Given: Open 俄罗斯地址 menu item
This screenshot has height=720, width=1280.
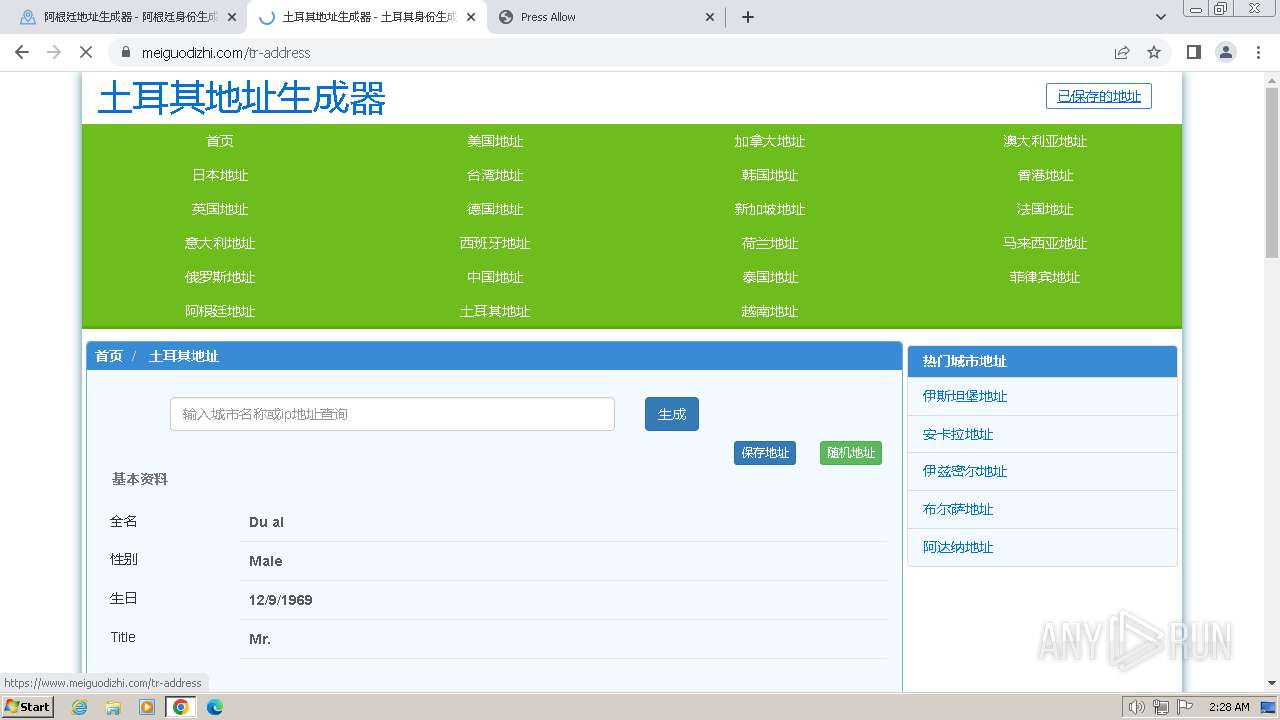Looking at the screenshot, I should tap(220, 277).
